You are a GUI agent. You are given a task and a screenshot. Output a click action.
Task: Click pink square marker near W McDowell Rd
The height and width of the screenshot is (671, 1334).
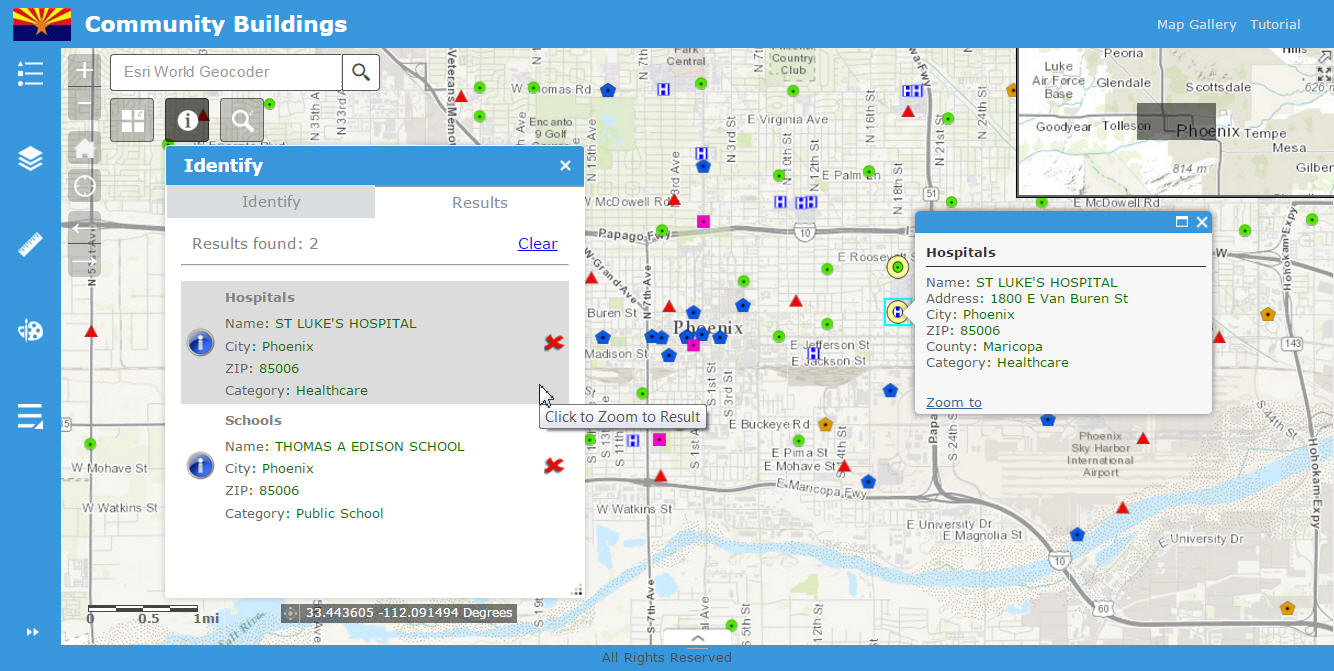(704, 221)
